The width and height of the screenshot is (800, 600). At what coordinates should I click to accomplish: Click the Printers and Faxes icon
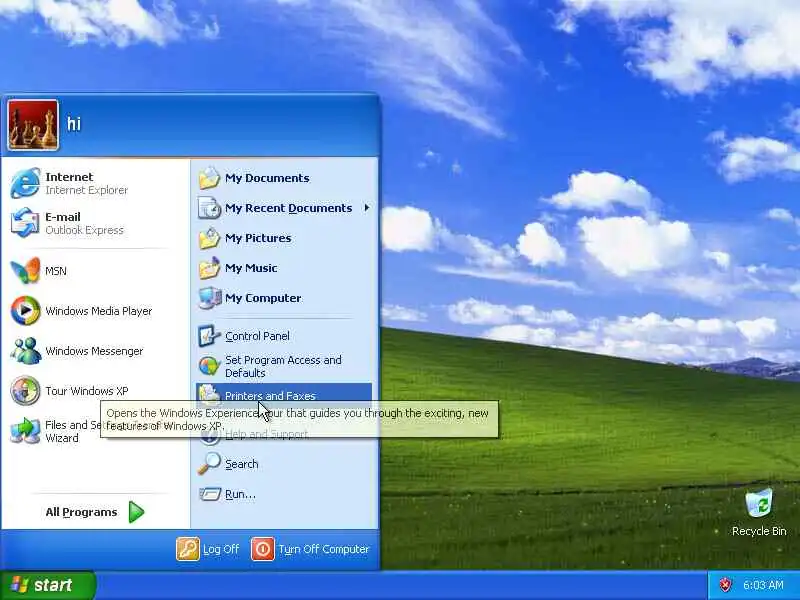coord(209,393)
